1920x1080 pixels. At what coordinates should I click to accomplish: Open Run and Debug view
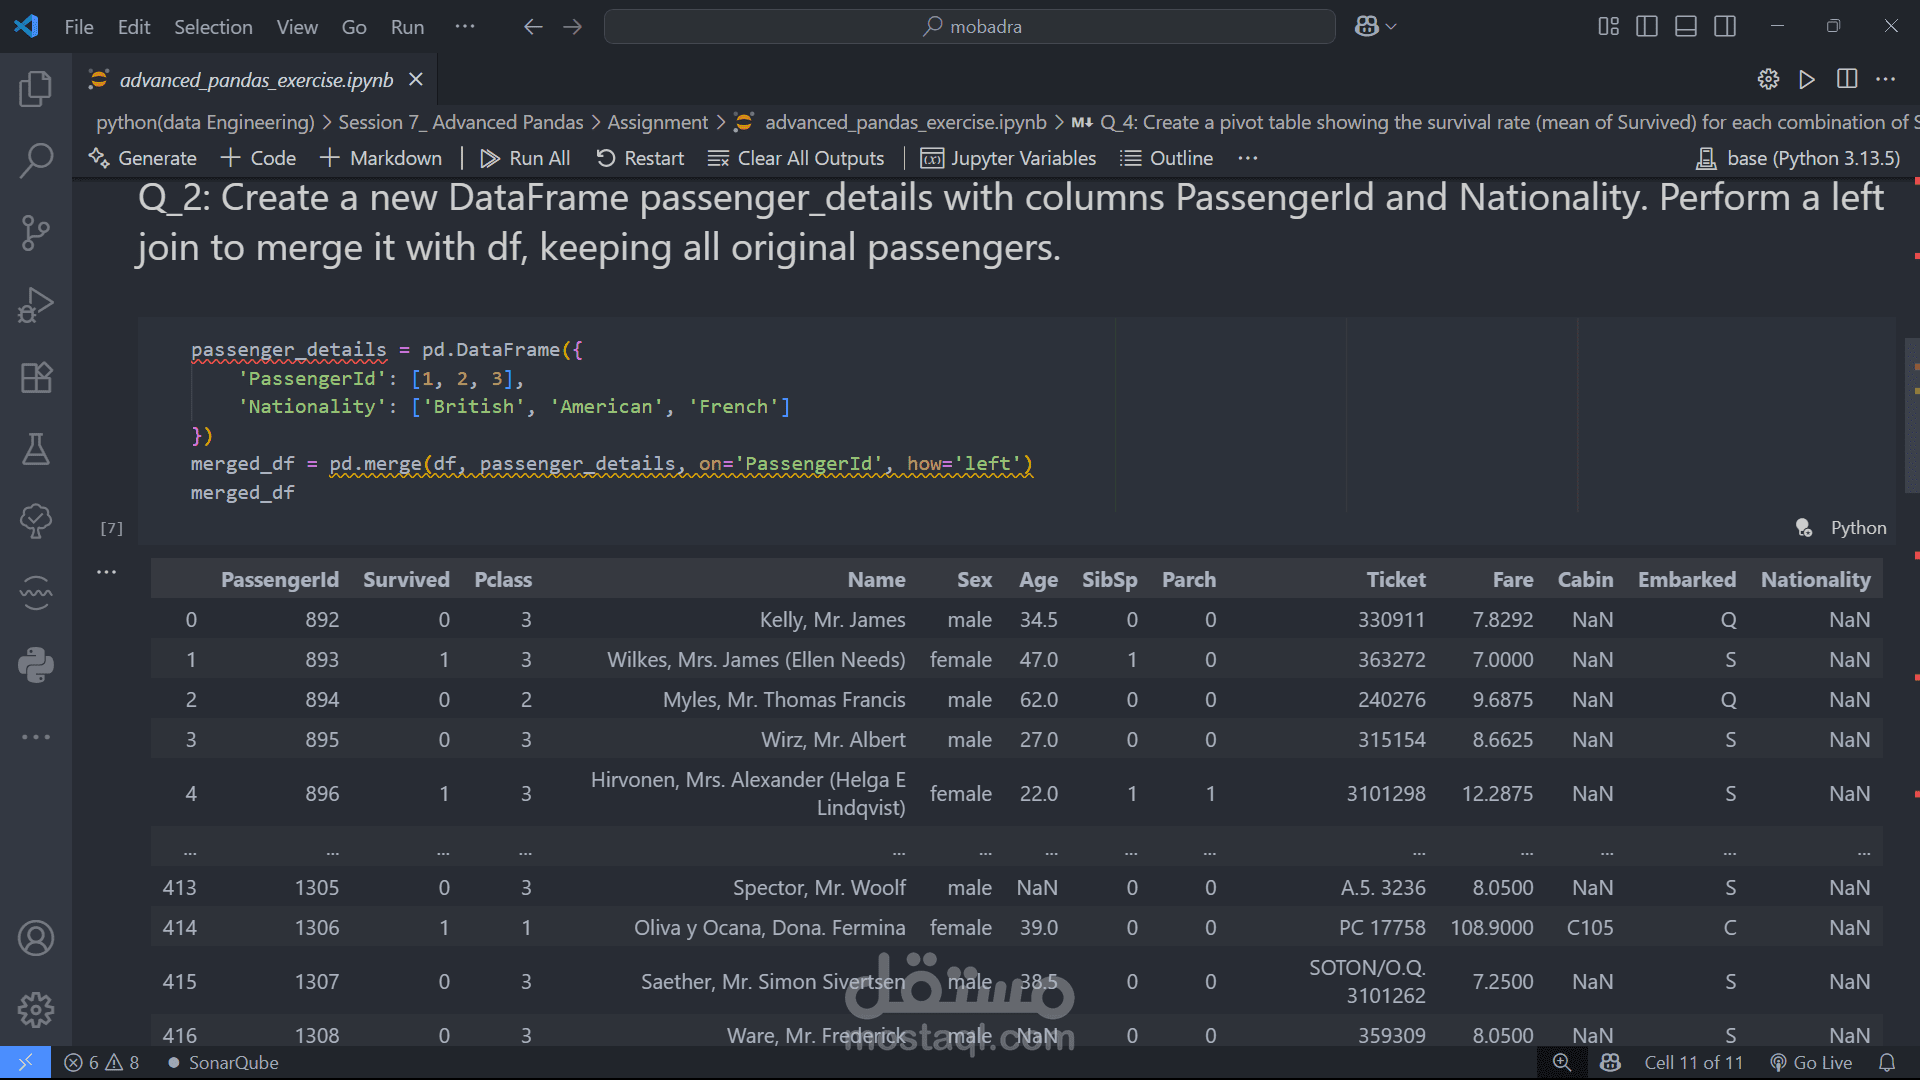click(36, 305)
